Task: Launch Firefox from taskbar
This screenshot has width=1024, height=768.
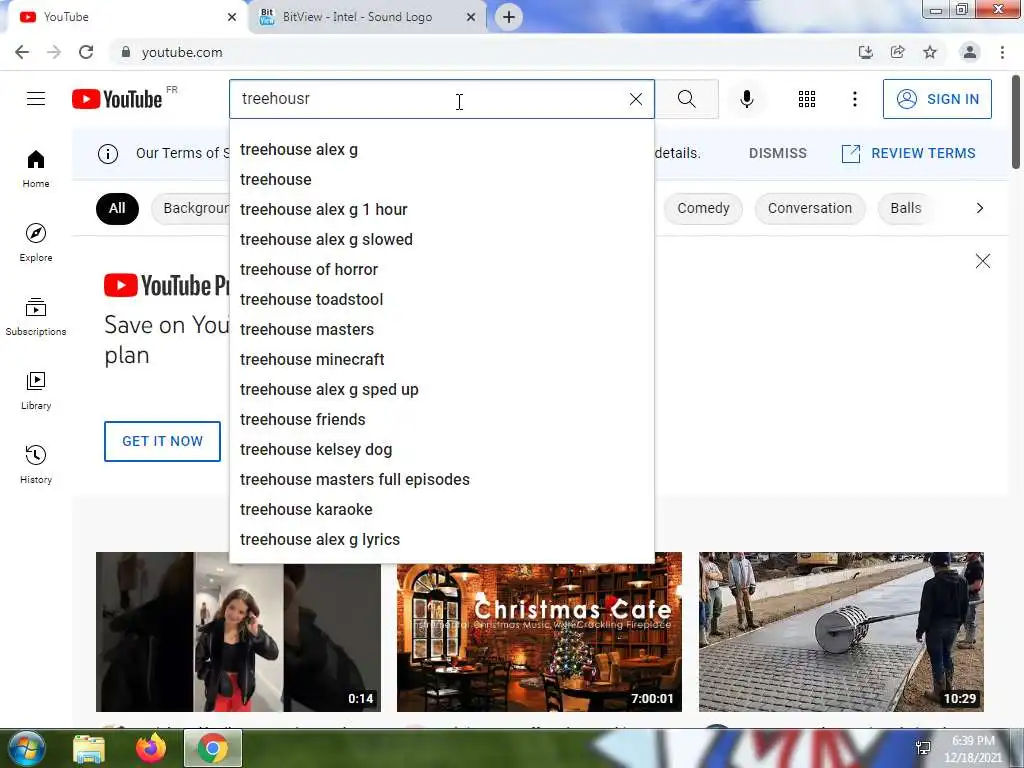Action: point(151,748)
